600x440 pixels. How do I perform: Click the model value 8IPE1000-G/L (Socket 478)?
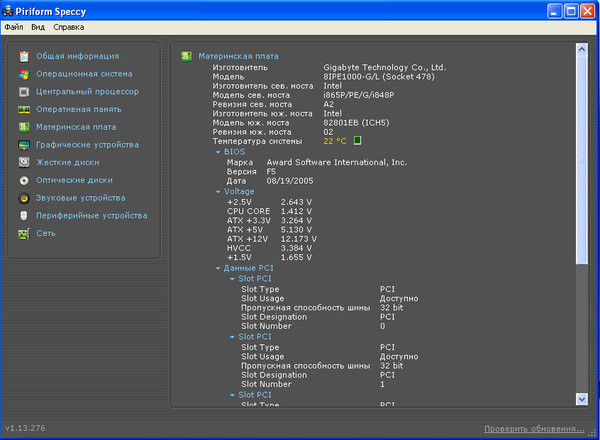379,77
